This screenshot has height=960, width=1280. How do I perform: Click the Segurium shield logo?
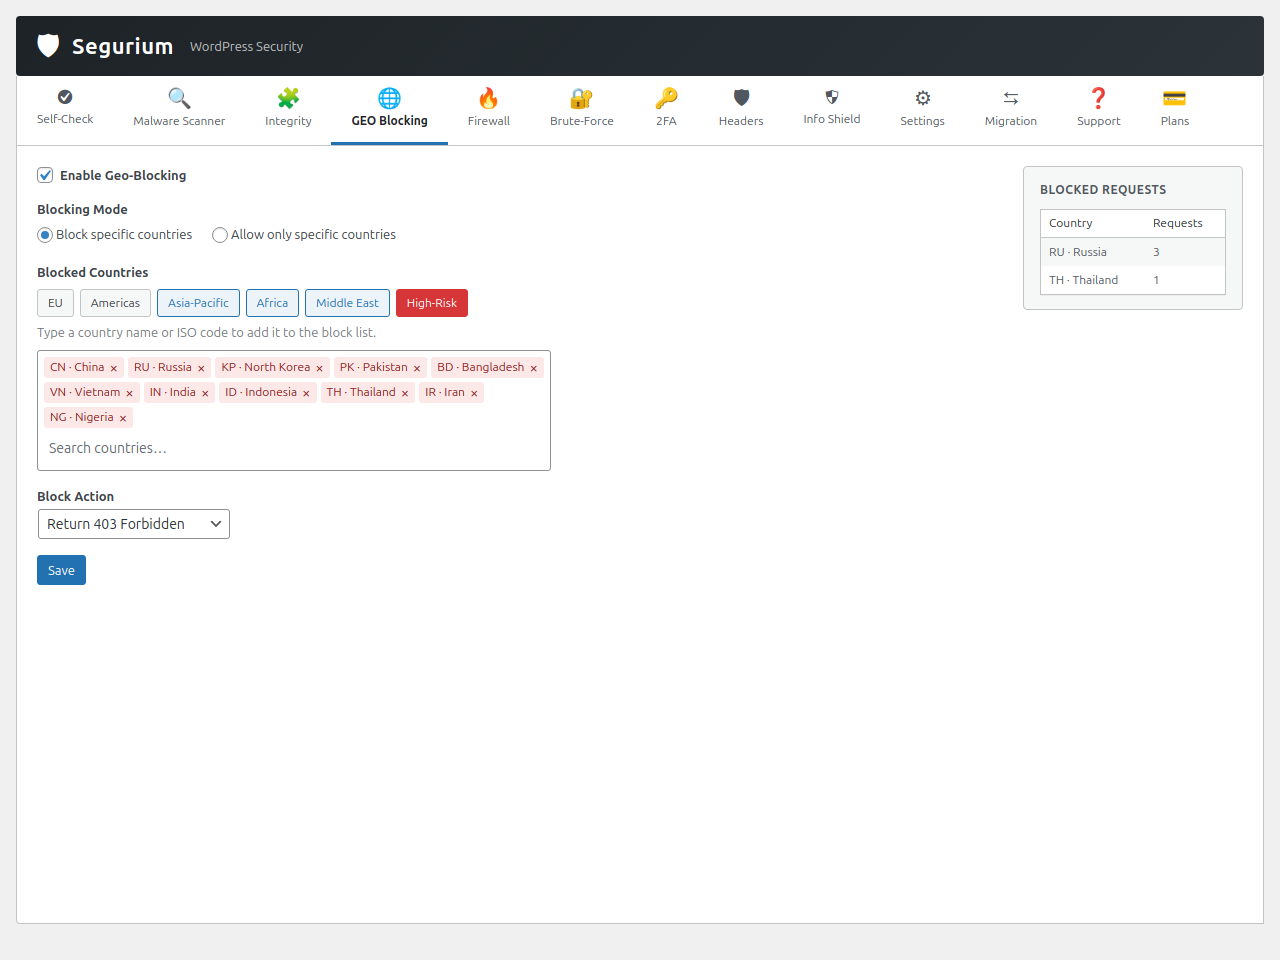48,45
